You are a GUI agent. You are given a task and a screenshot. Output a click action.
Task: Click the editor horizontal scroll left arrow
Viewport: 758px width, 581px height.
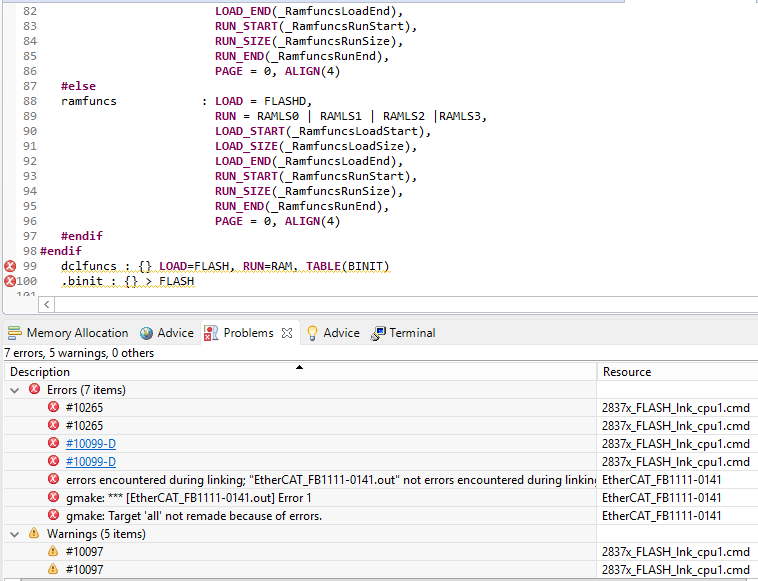pos(46,305)
